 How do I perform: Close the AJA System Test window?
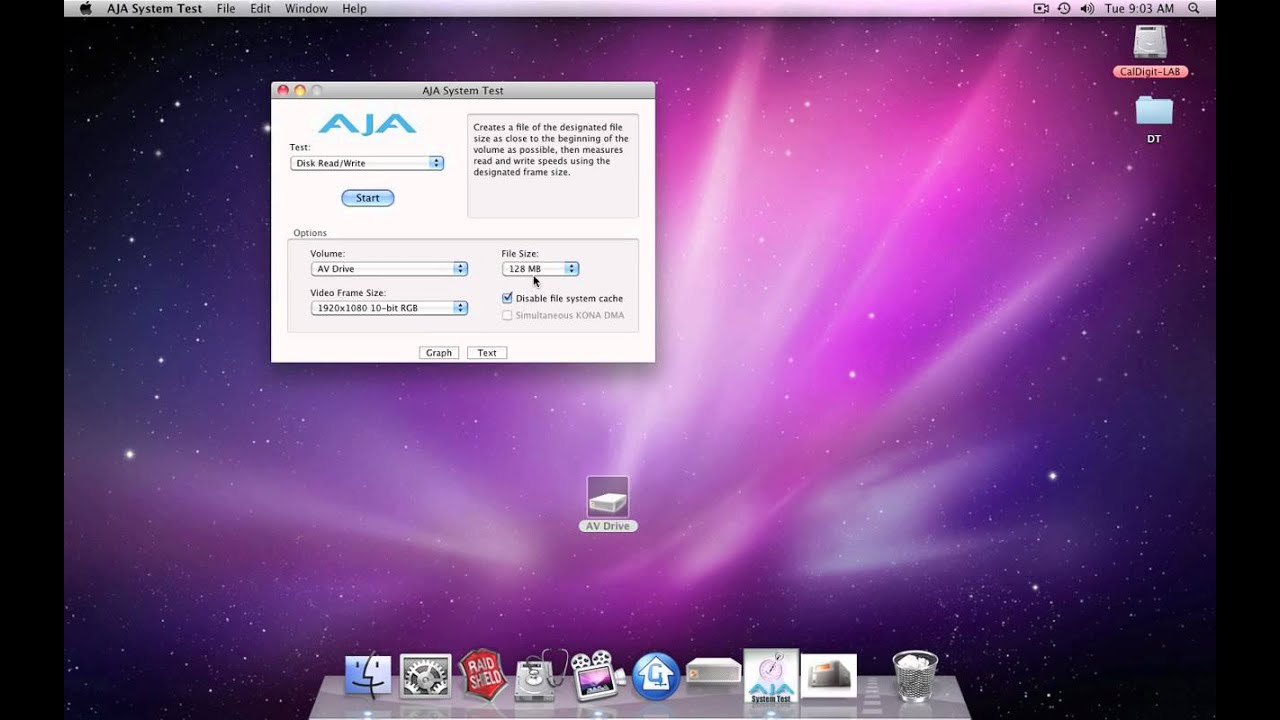tap(283, 90)
